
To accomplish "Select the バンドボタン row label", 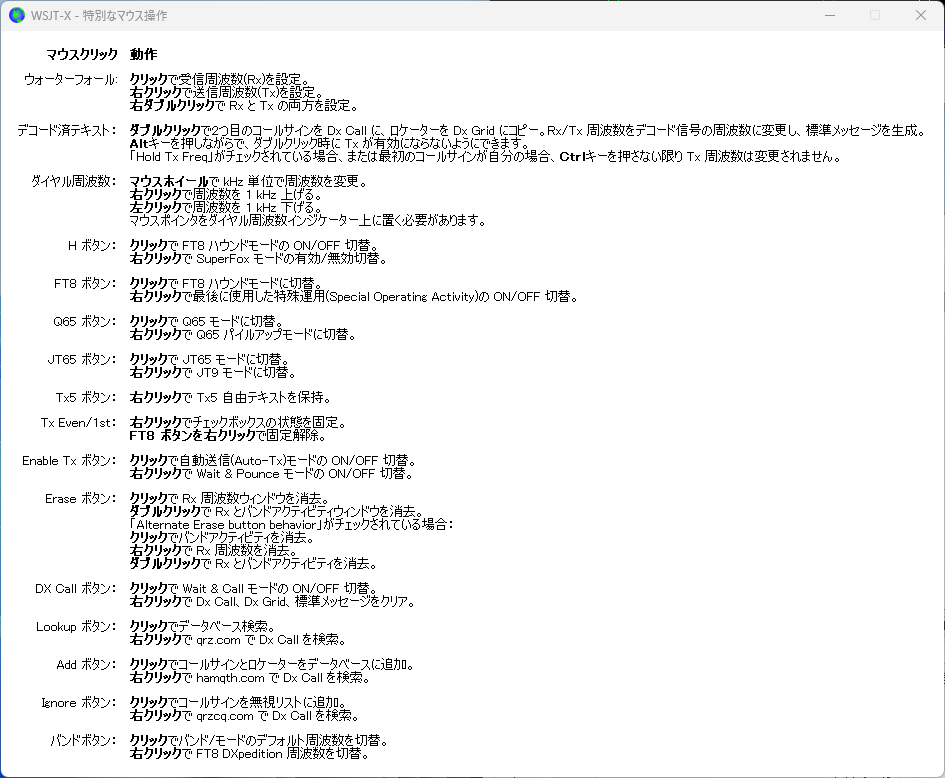I will [x=84, y=741].
